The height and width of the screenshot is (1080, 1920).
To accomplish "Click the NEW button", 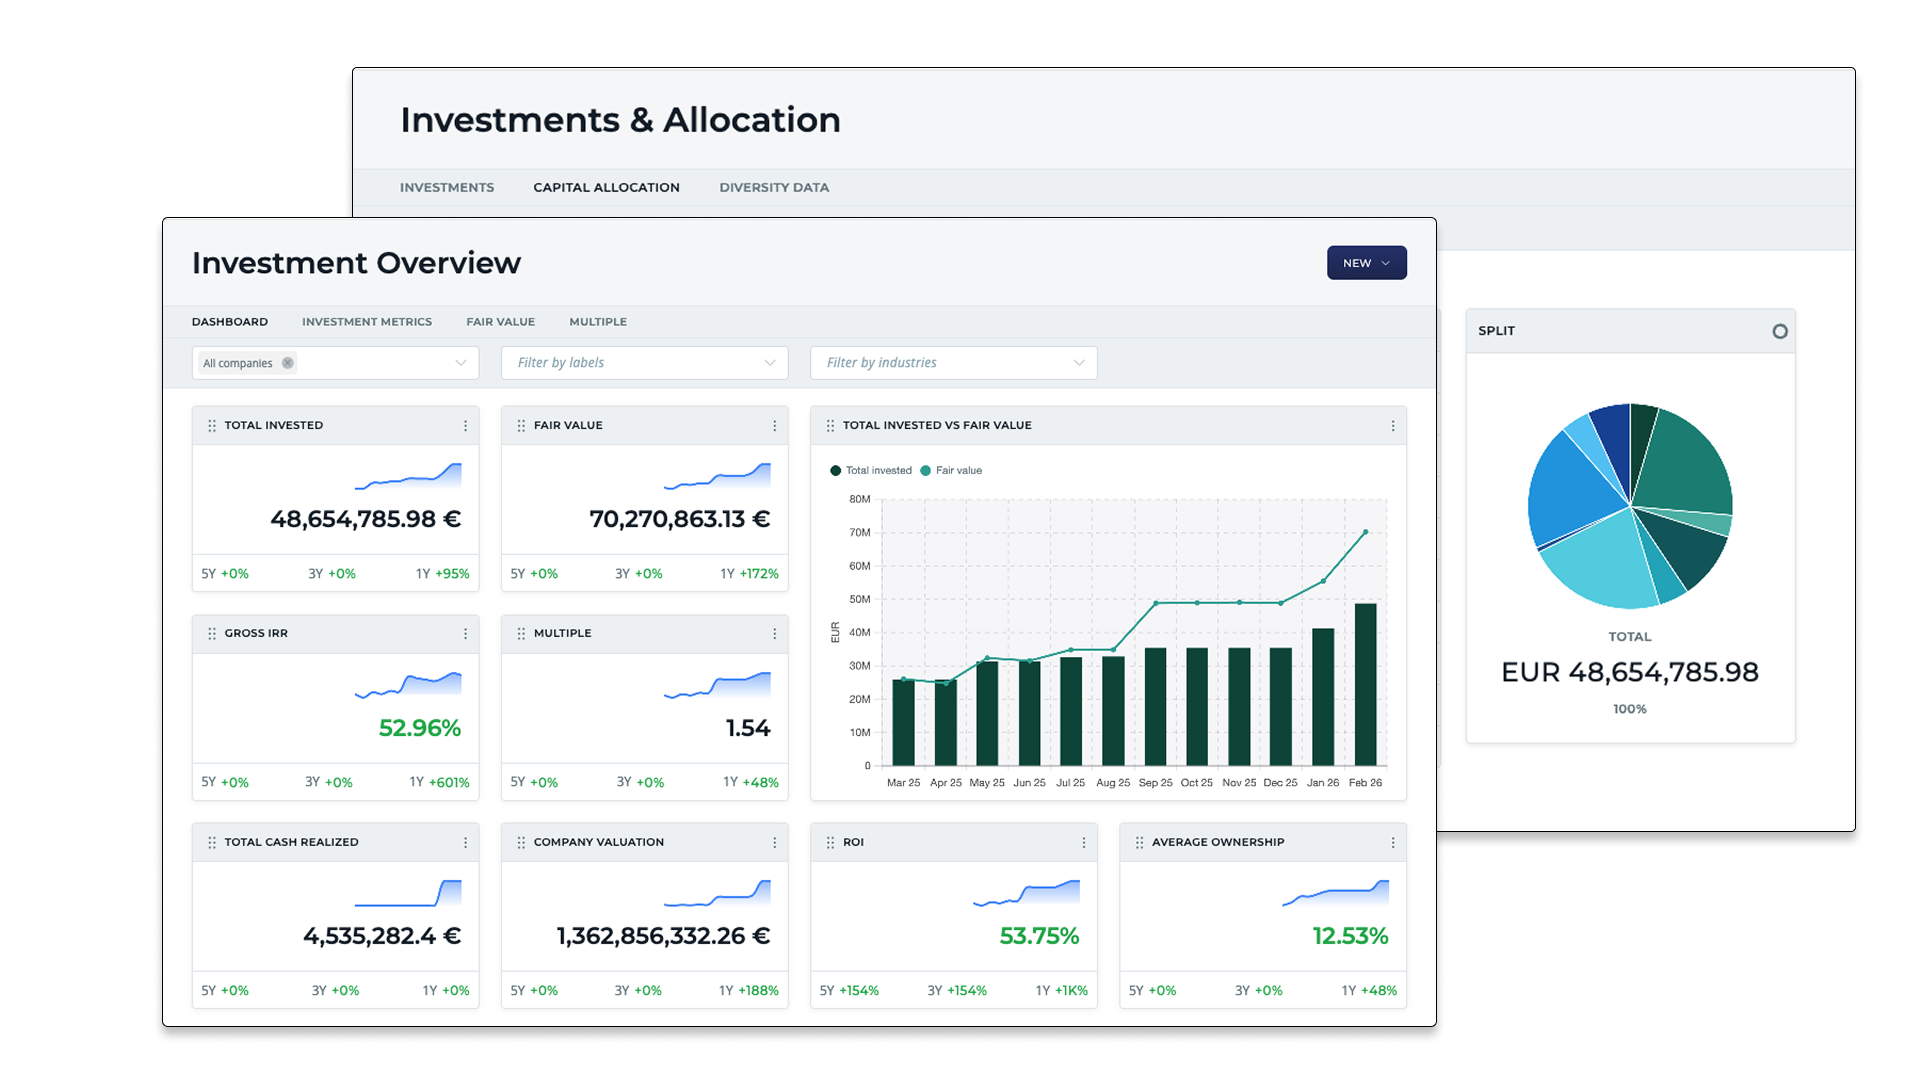I will coord(1366,263).
